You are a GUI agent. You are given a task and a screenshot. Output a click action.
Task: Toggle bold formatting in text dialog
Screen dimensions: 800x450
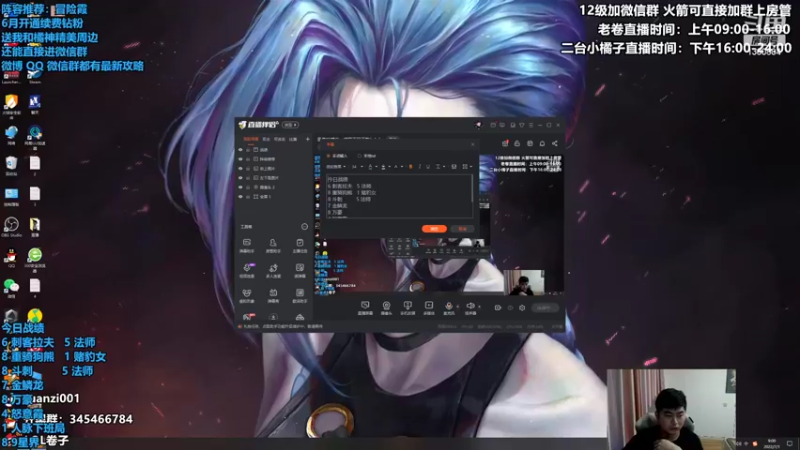click(410, 166)
